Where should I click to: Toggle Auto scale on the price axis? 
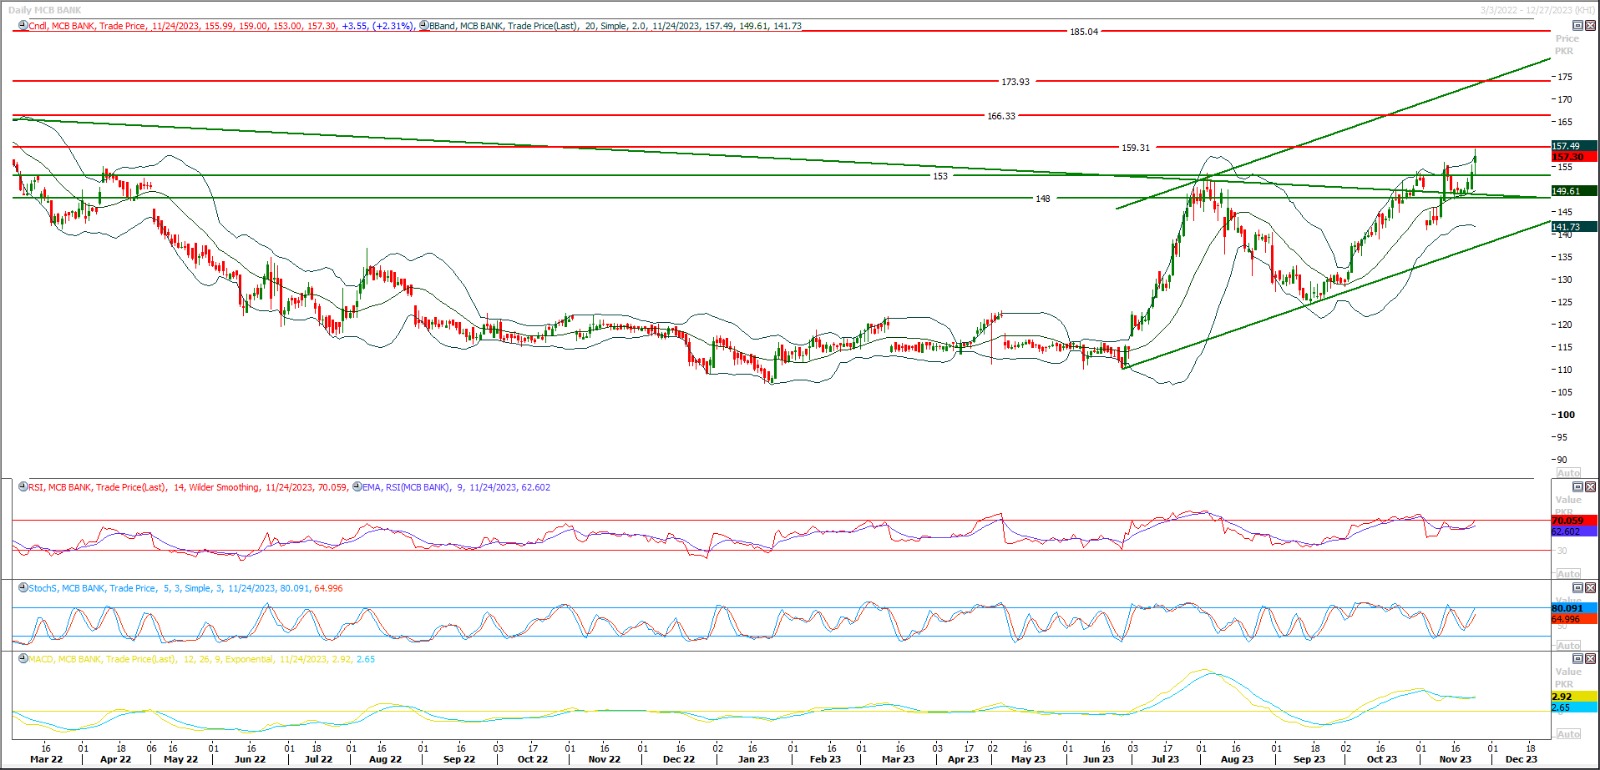pos(1568,472)
